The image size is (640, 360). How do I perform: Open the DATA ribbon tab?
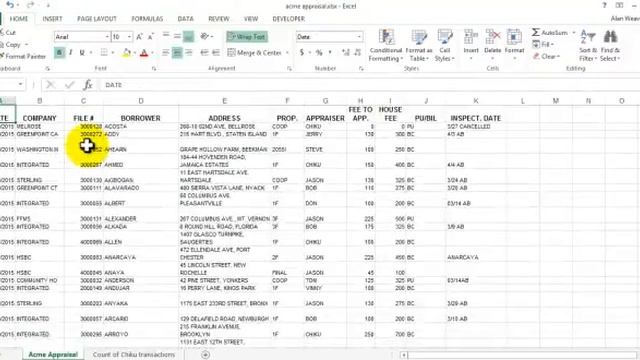[x=185, y=19]
